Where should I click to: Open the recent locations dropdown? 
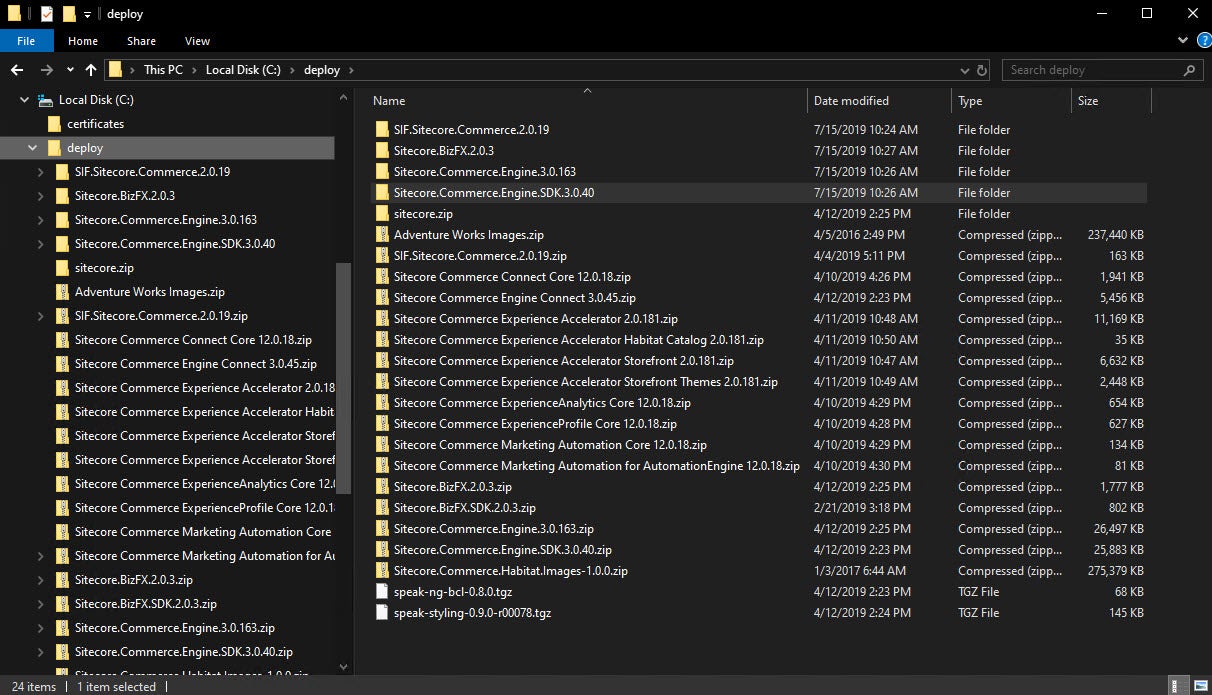pyautogui.click(x=70, y=70)
